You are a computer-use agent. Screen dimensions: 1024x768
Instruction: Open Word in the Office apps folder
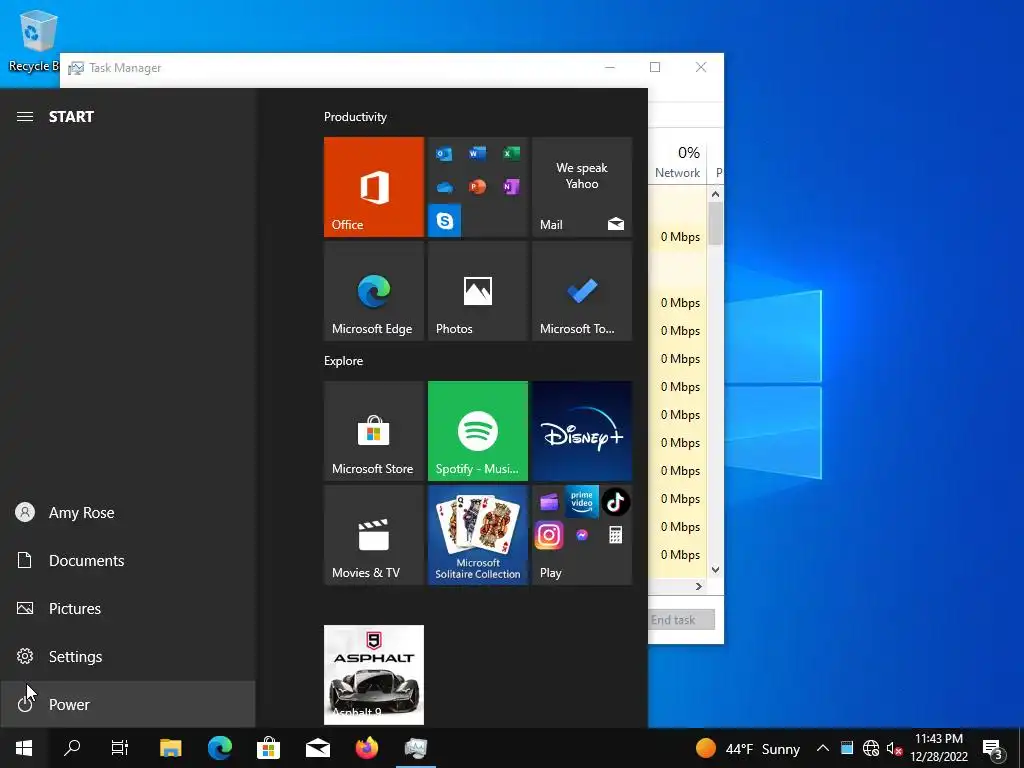[x=477, y=153]
